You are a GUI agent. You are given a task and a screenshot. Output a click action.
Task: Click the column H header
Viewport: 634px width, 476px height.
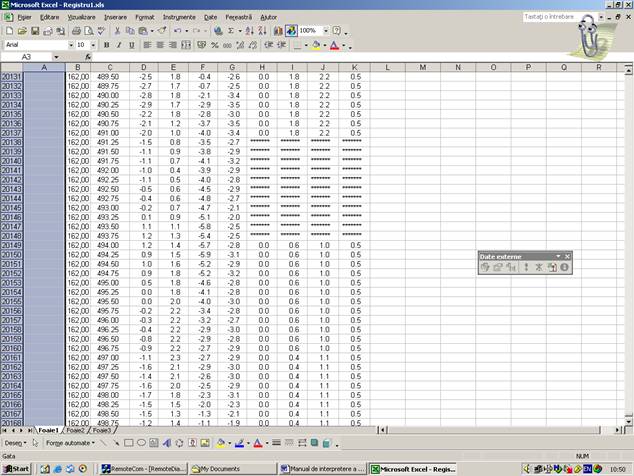coord(262,67)
